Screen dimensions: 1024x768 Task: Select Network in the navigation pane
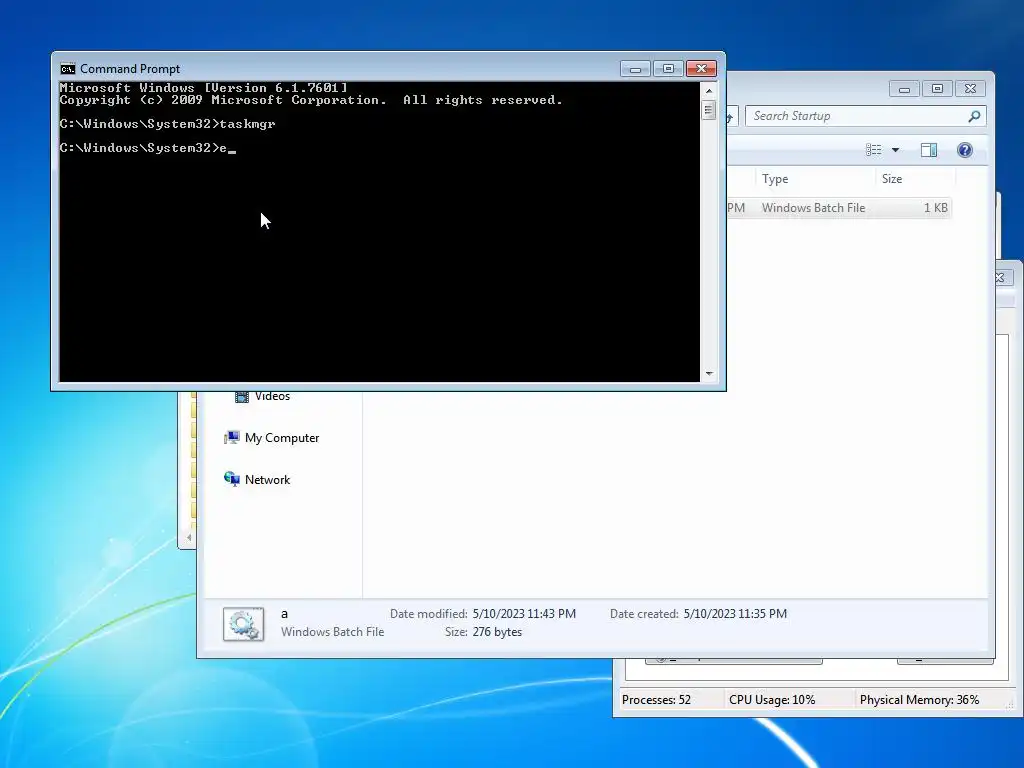(267, 479)
